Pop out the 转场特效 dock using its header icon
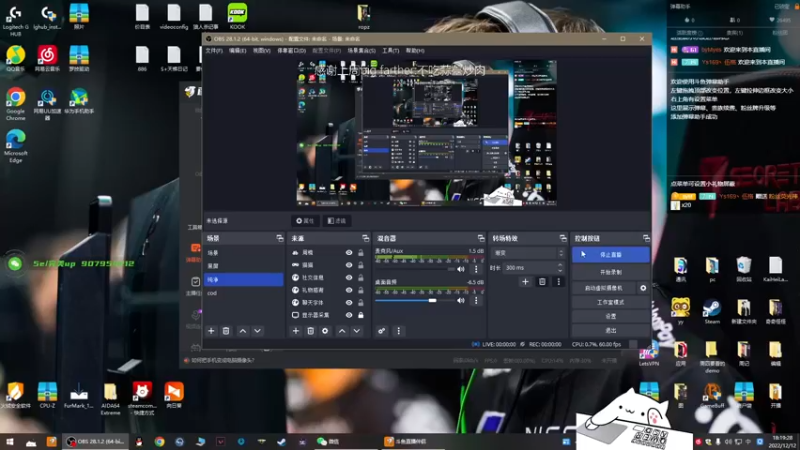The width and height of the screenshot is (800, 450). 563,238
